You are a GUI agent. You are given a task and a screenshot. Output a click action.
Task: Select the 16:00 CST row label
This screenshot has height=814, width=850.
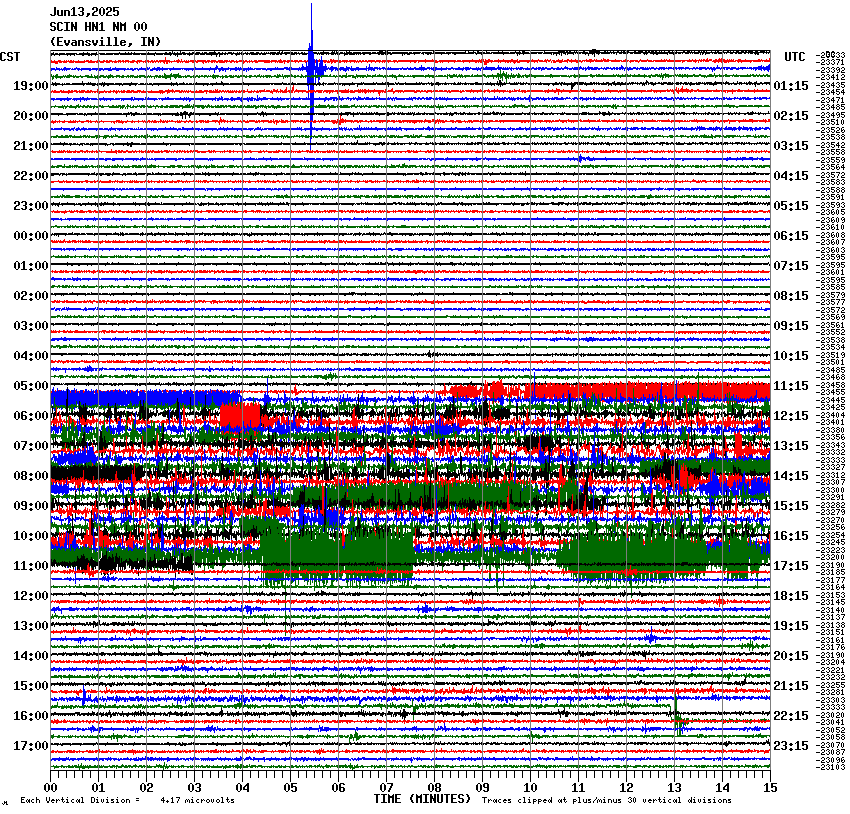coord(31,716)
